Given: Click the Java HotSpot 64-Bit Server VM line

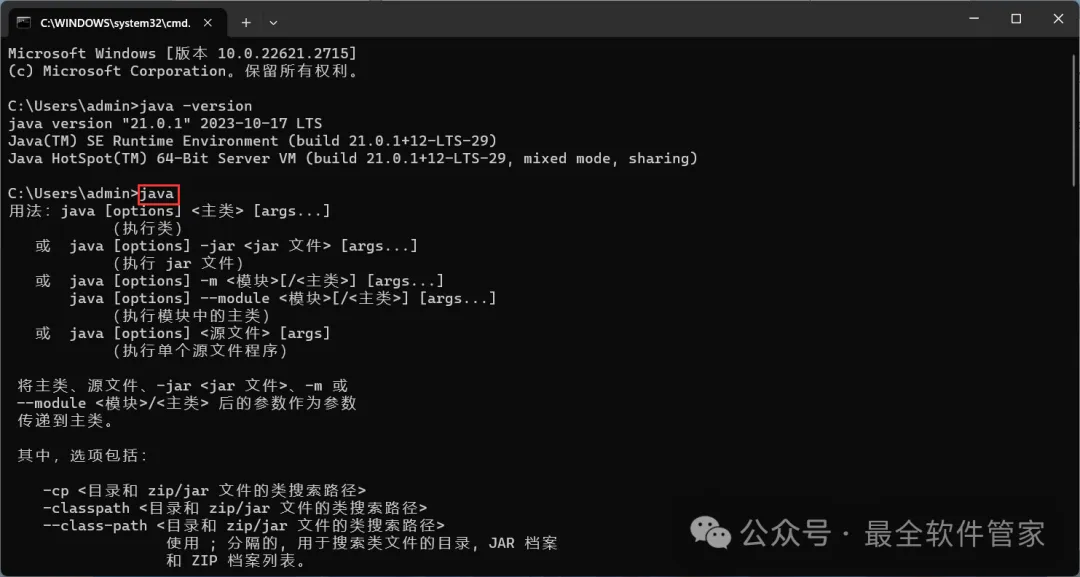Looking at the screenshot, I should point(353,158).
